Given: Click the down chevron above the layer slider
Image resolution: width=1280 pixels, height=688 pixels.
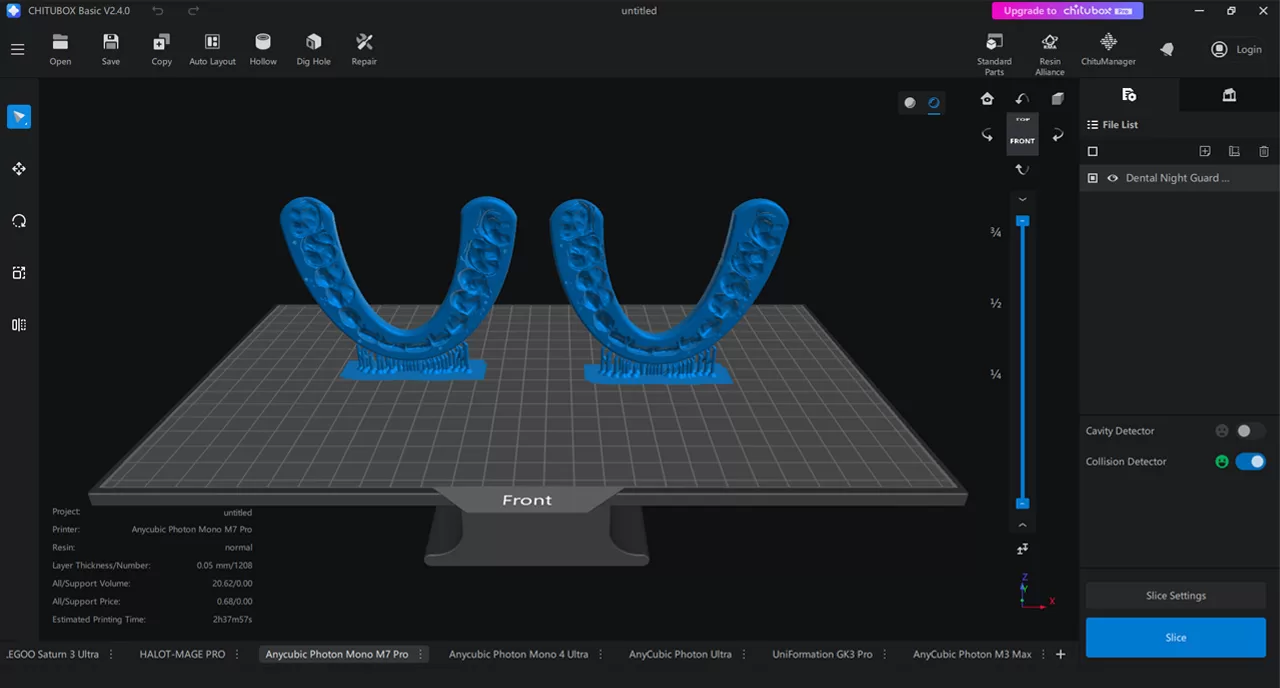Looking at the screenshot, I should [x=1022, y=200].
